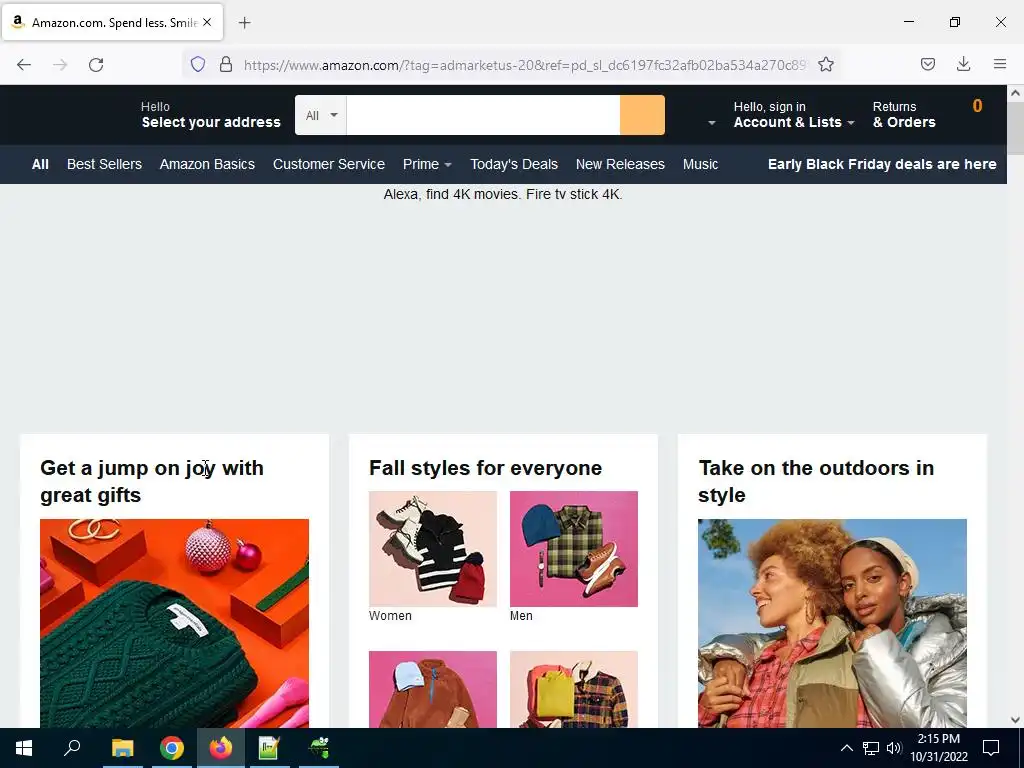Bookmark this page with the star icon

click(x=825, y=64)
